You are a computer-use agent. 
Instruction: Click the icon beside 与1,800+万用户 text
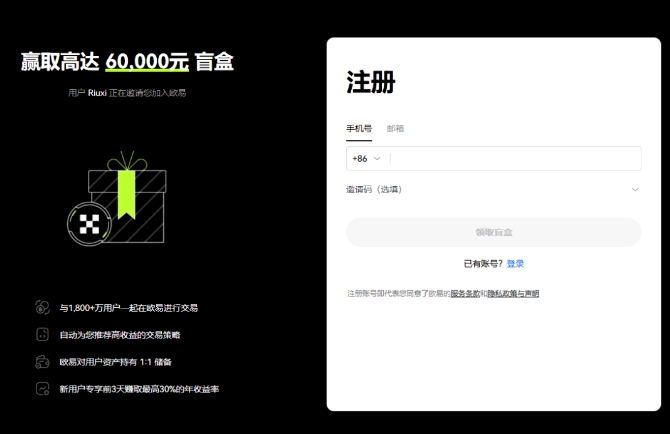click(x=42, y=308)
